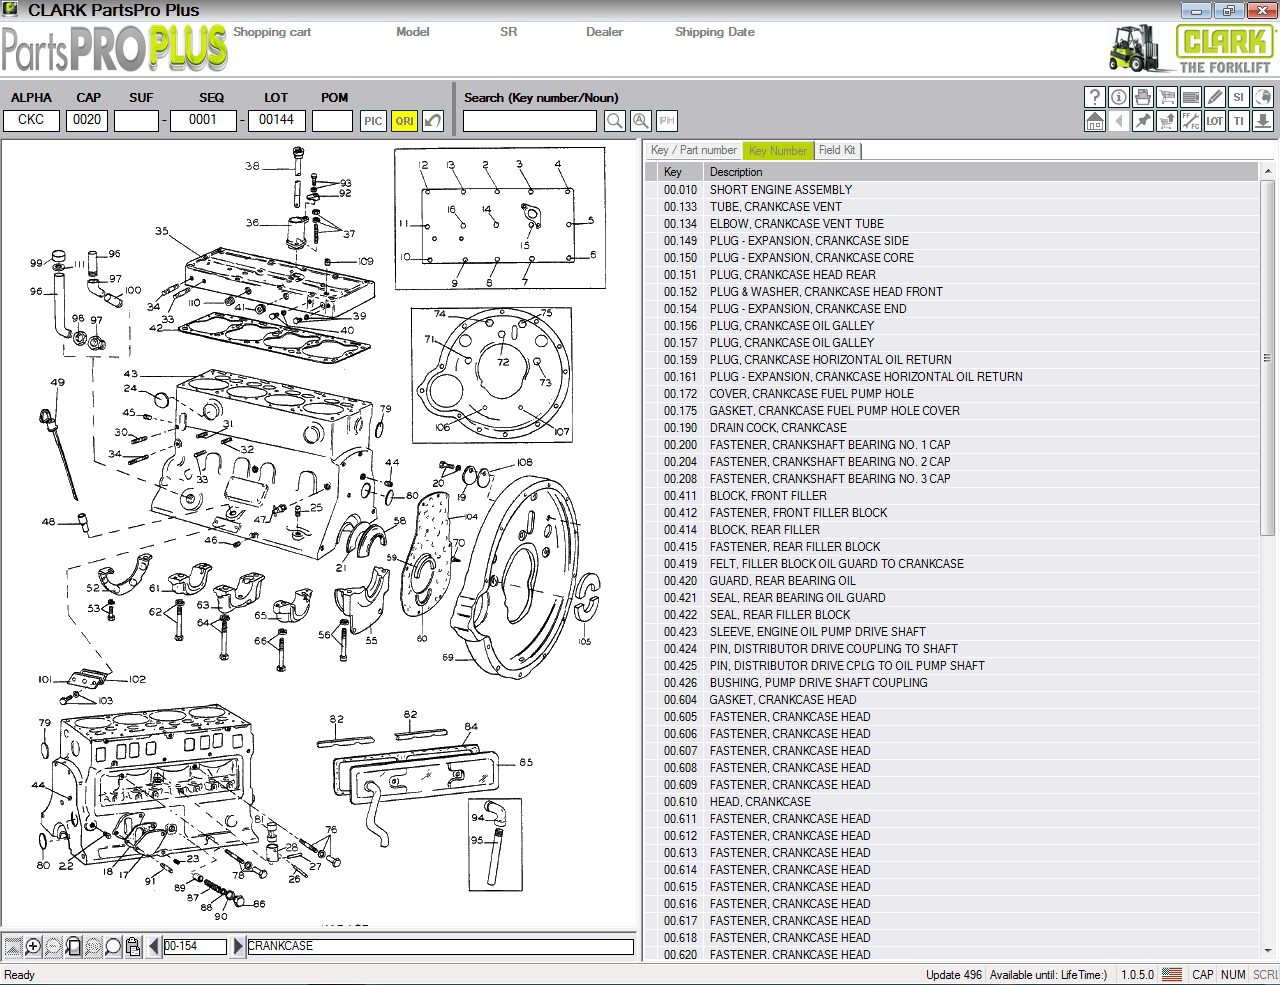Disable the highlighted QRI toggle
Viewport: 1280px width, 985px height.
pyautogui.click(x=403, y=120)
